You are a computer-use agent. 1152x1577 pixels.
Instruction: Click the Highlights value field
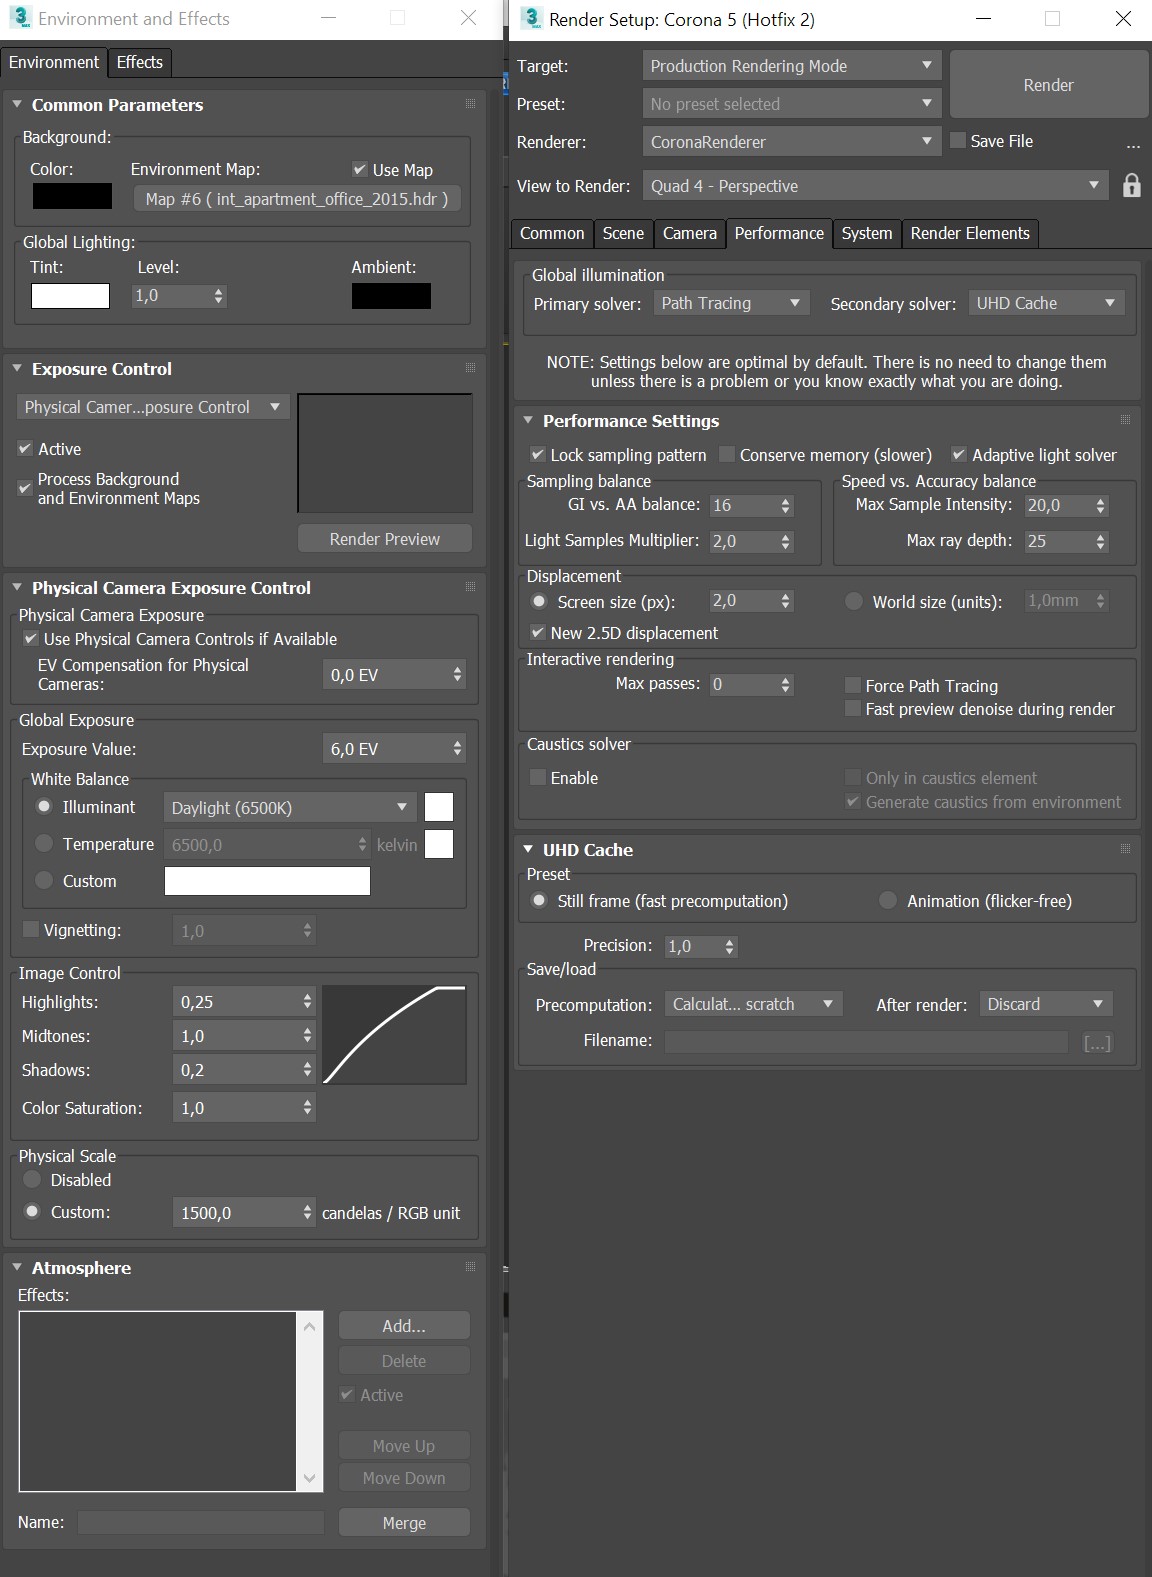coord(244,1001)
